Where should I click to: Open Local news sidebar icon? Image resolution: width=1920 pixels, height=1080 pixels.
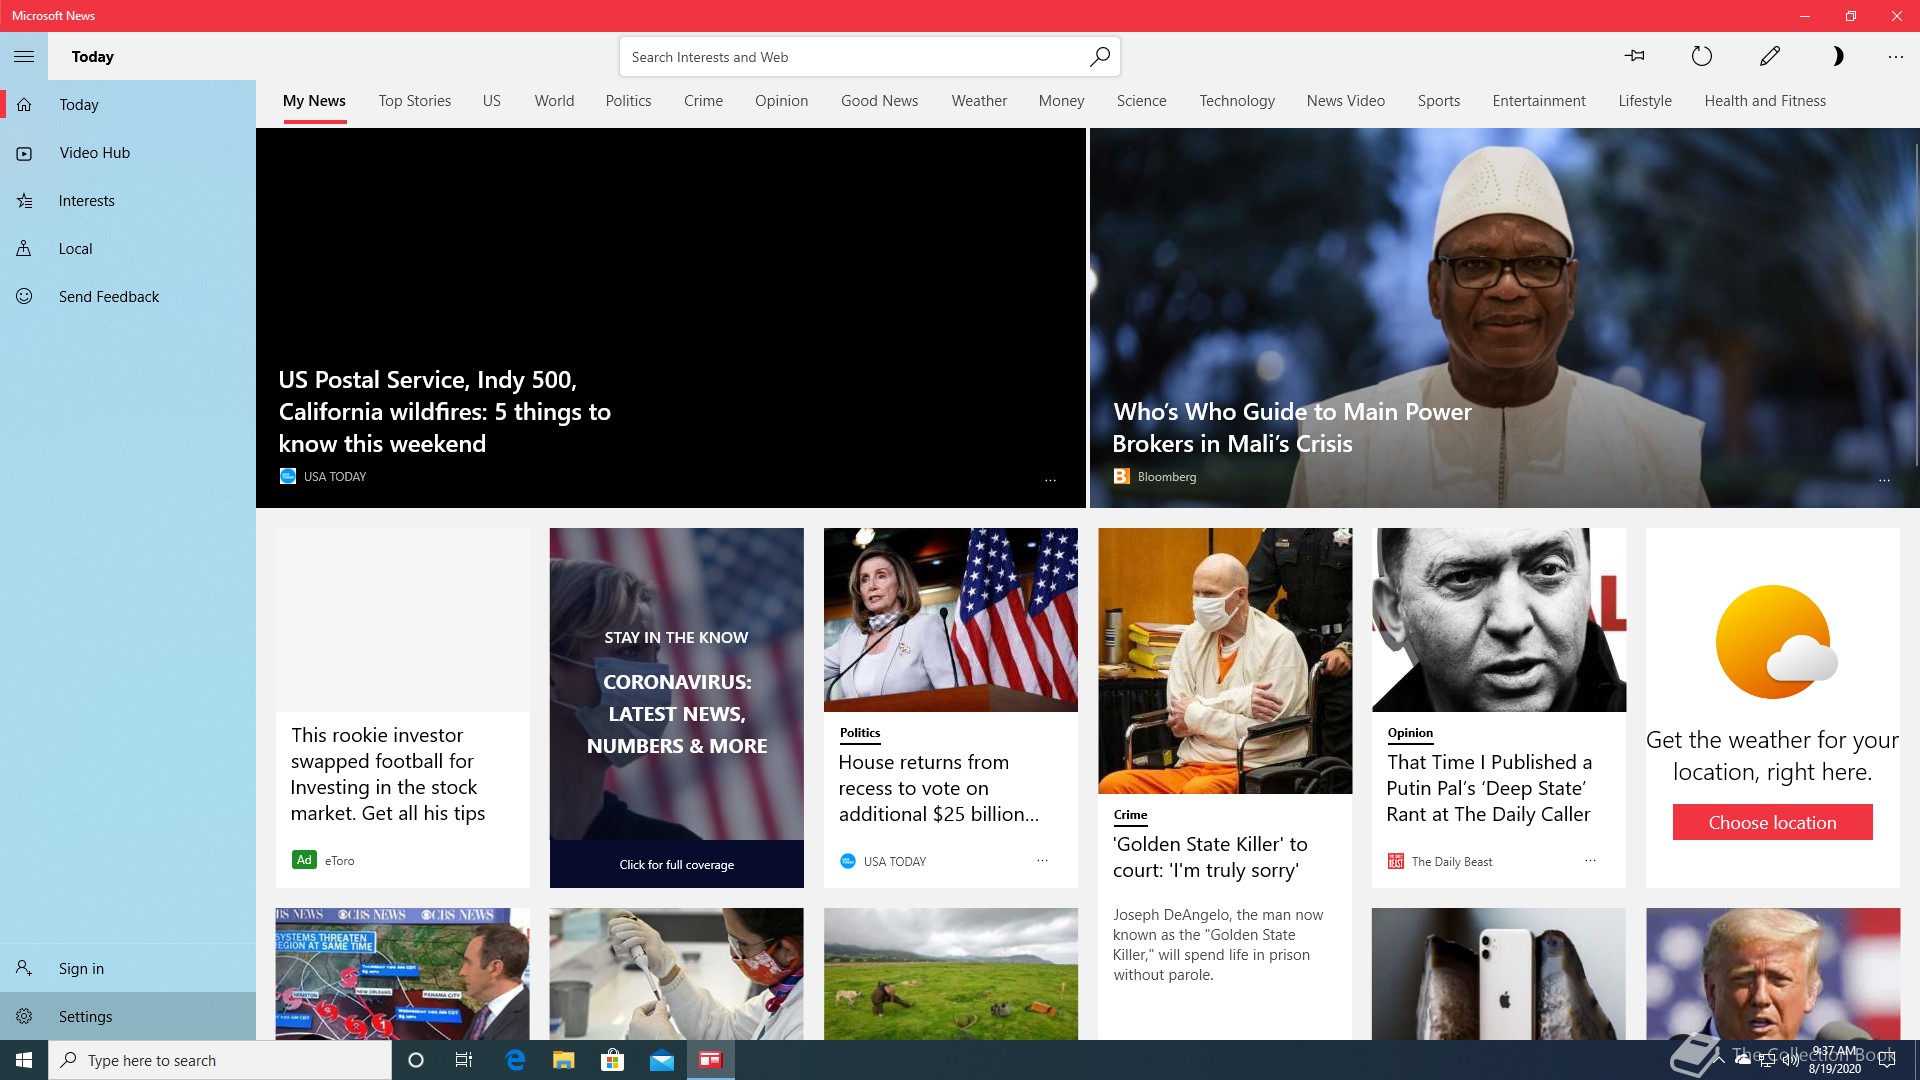point(24,249)
